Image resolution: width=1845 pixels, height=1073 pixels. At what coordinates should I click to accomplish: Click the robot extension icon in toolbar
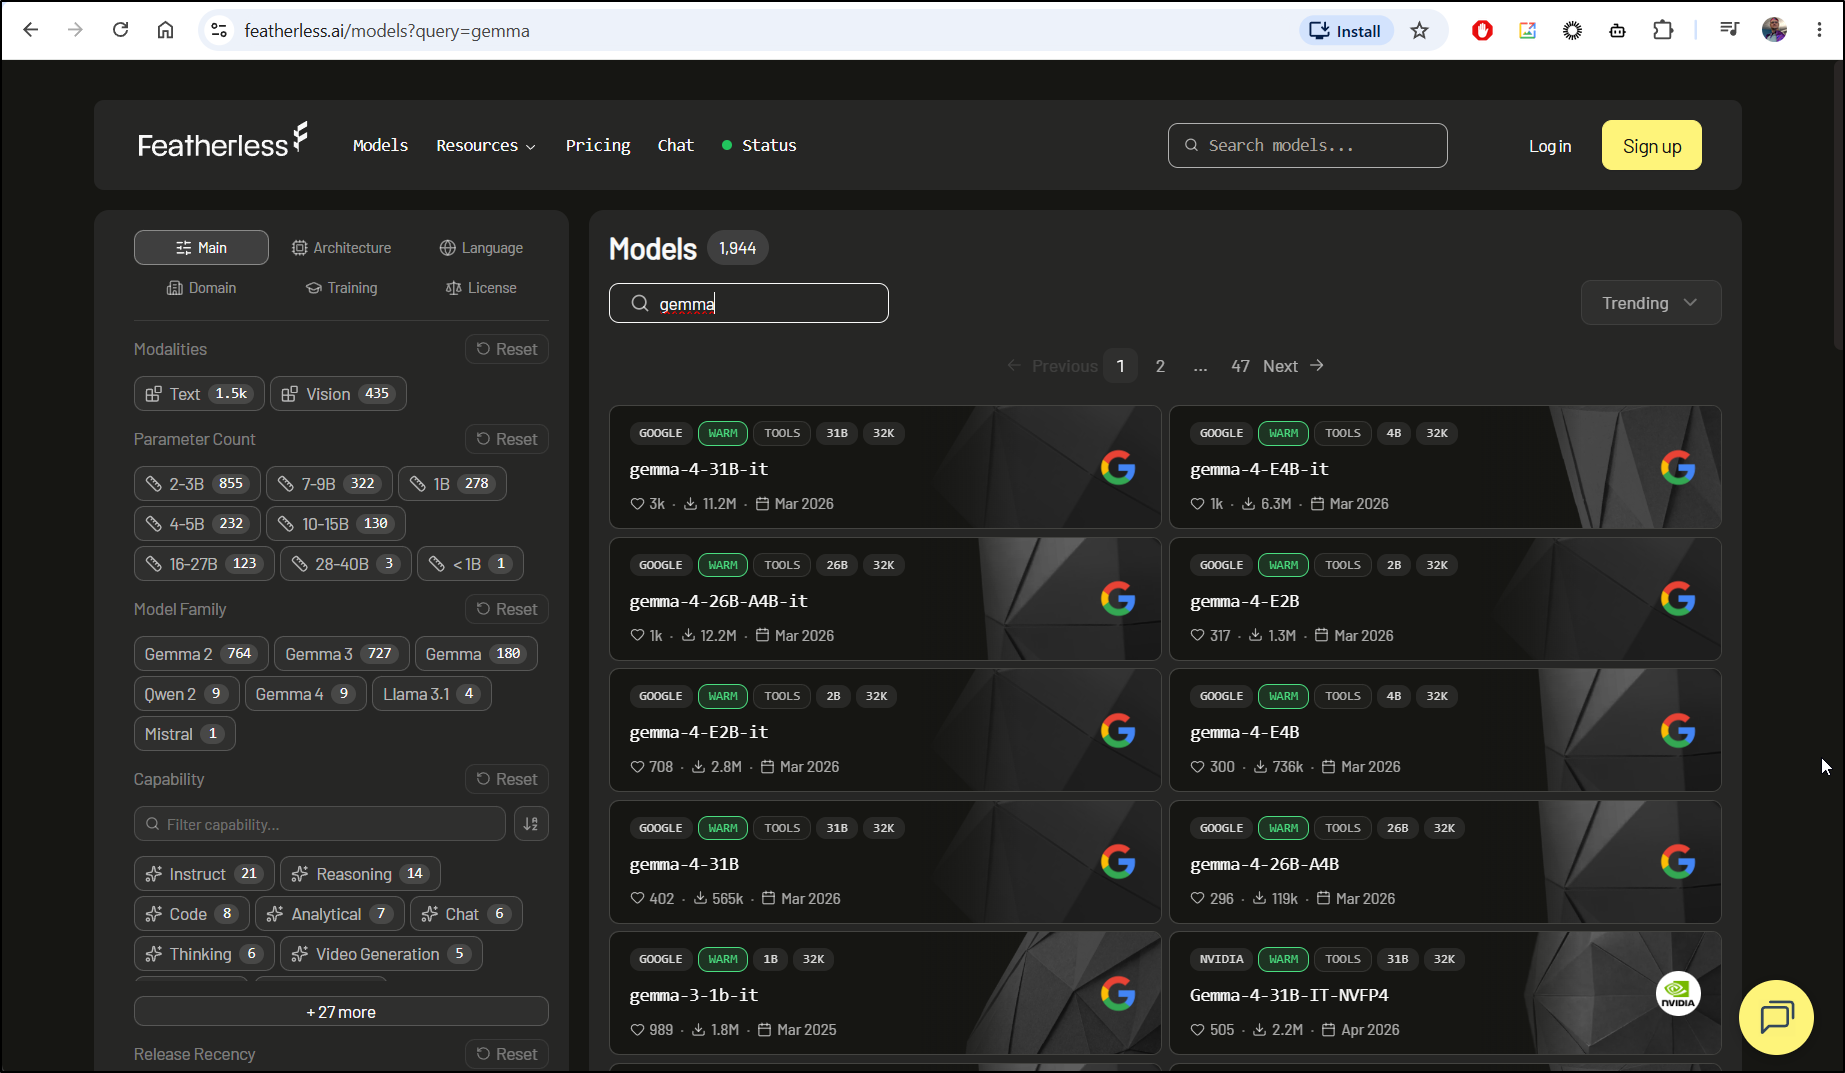click(1618, 31)
